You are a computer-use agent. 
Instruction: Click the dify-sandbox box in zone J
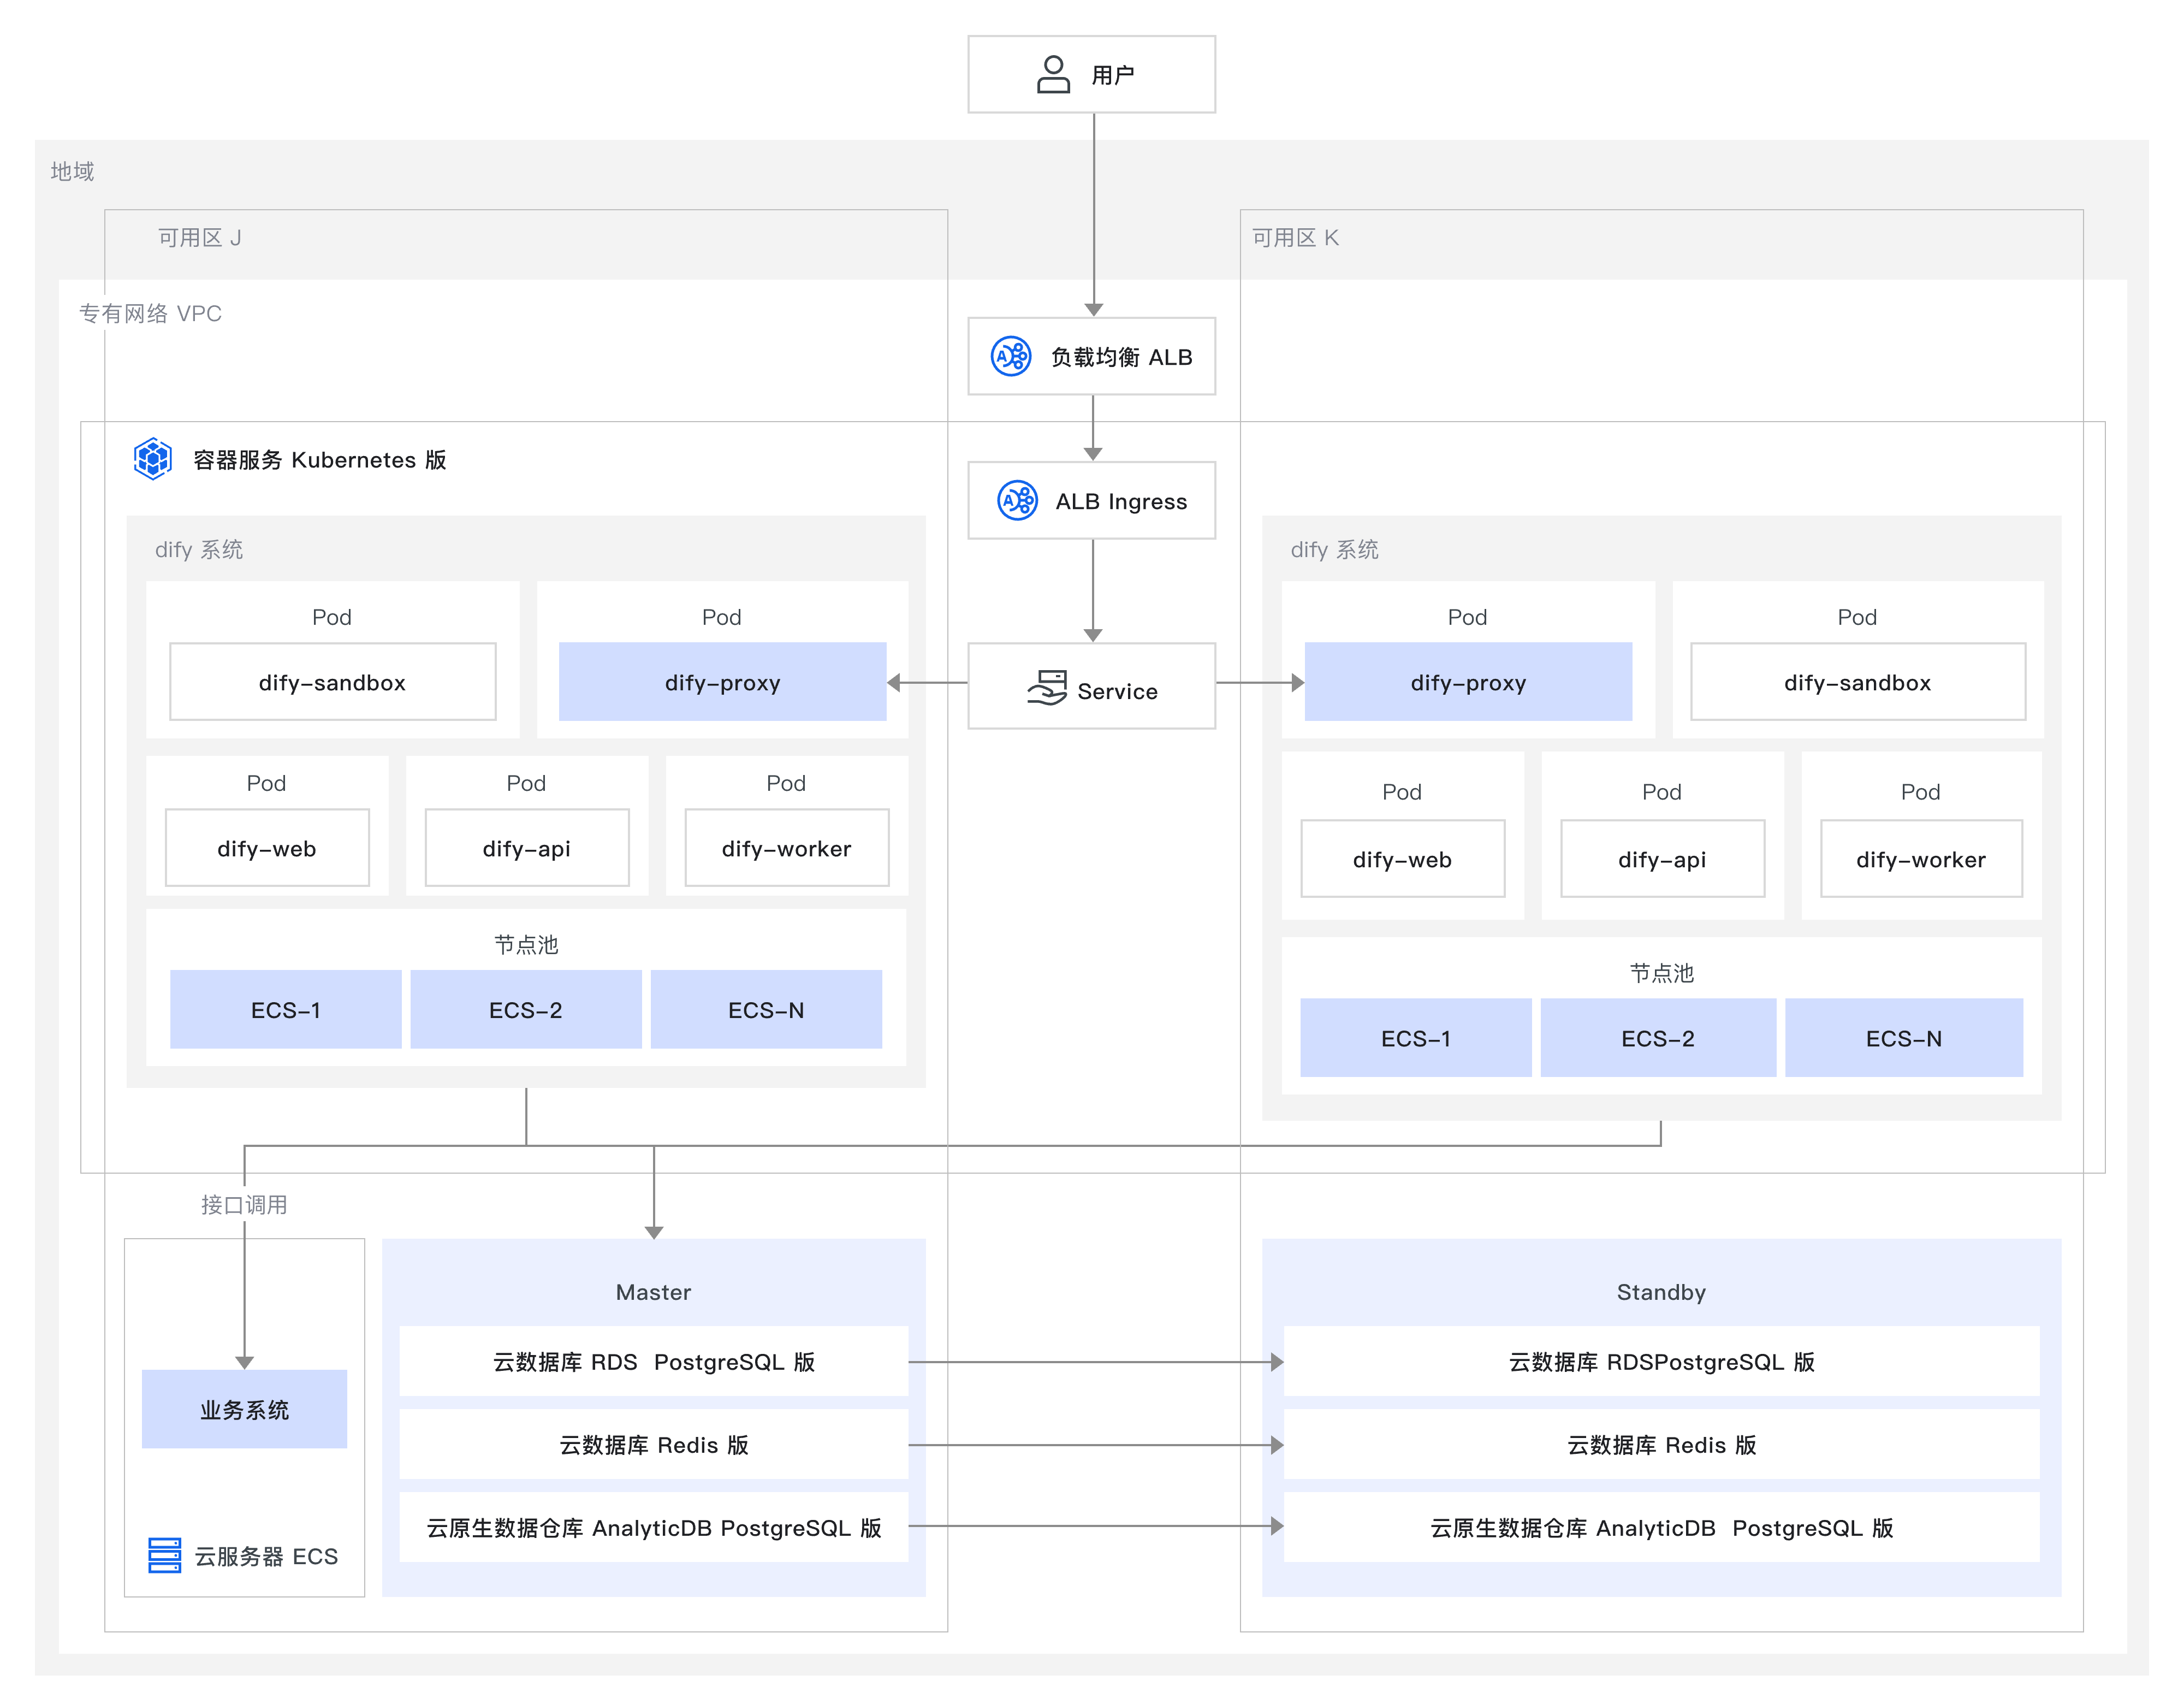pyautogui.click(x=332, y=682)
